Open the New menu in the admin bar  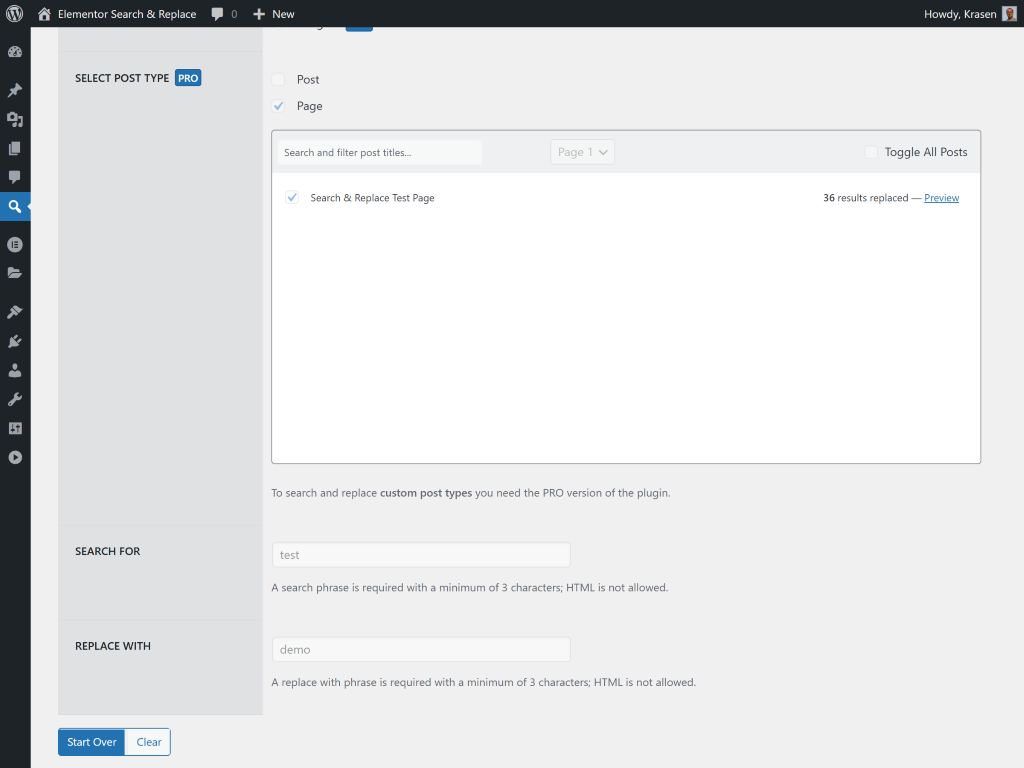click(x=273, y=13)
